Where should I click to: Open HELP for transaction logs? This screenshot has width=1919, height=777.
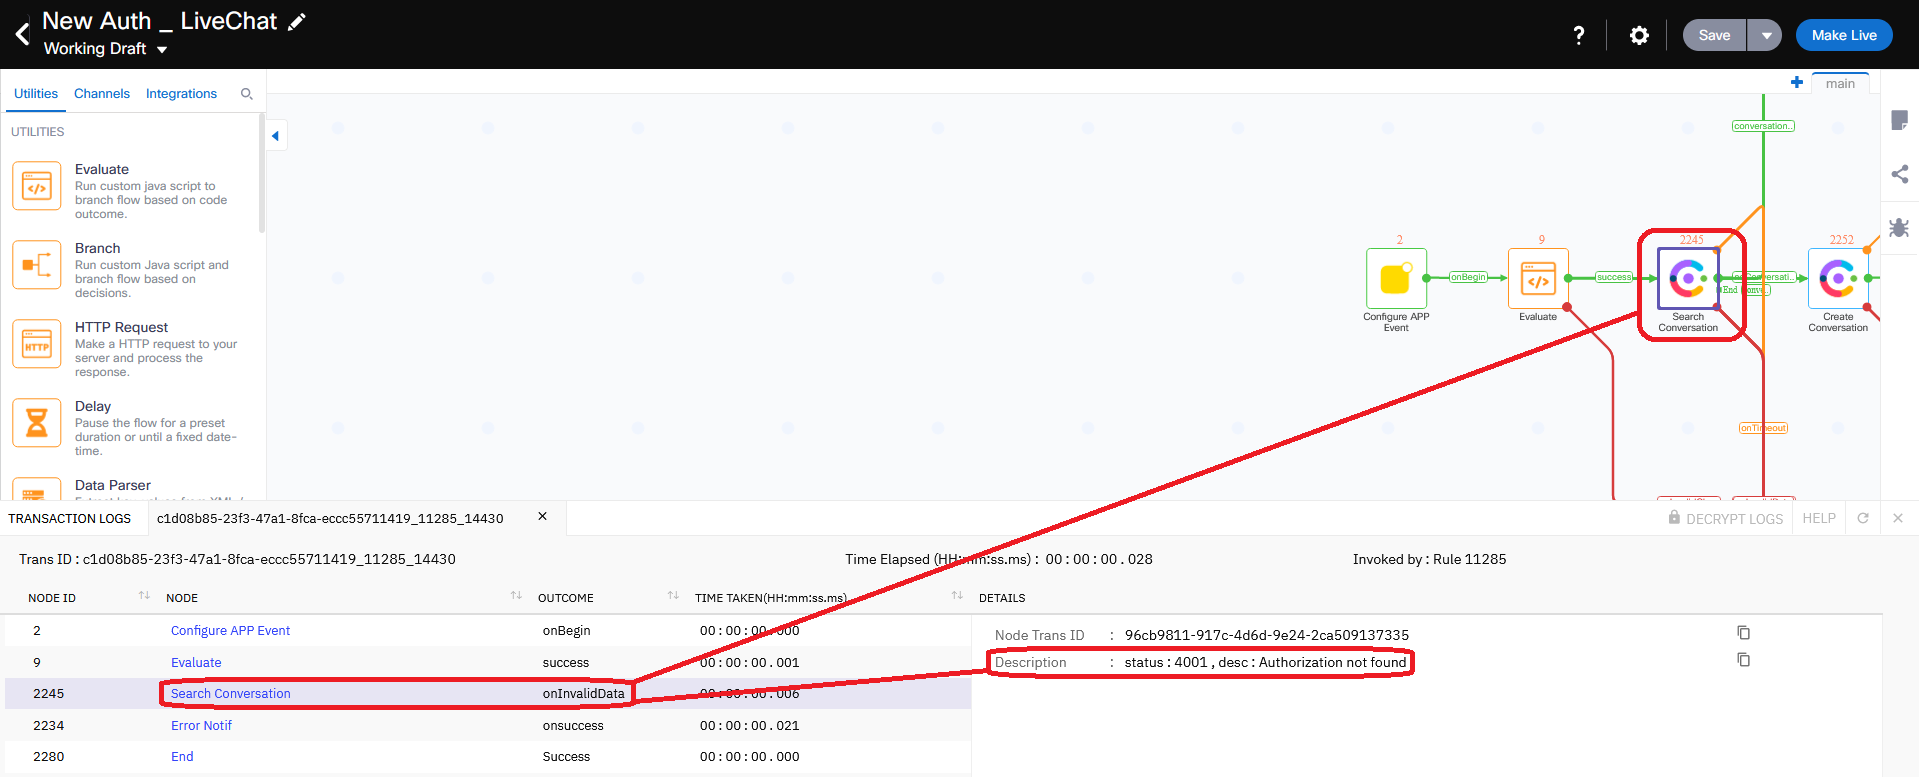(1819, 518)
